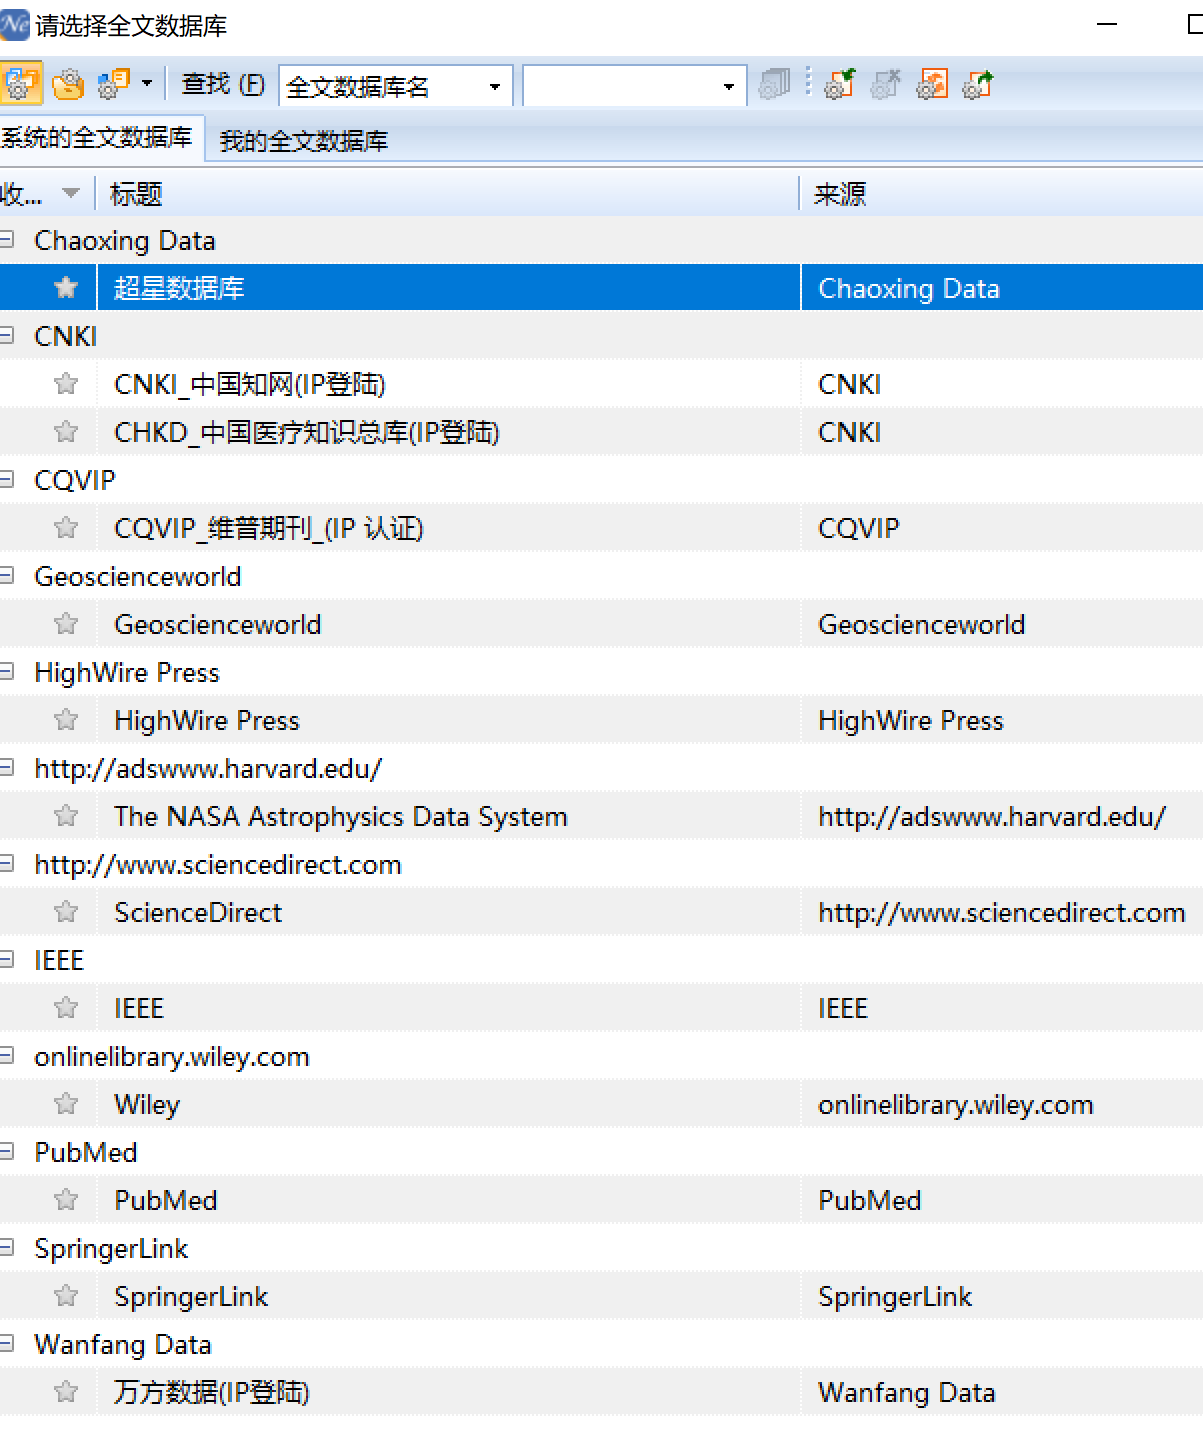
Task: Toggle favorite star for CQVIP_维普期刊
Action: coord(66,528)
